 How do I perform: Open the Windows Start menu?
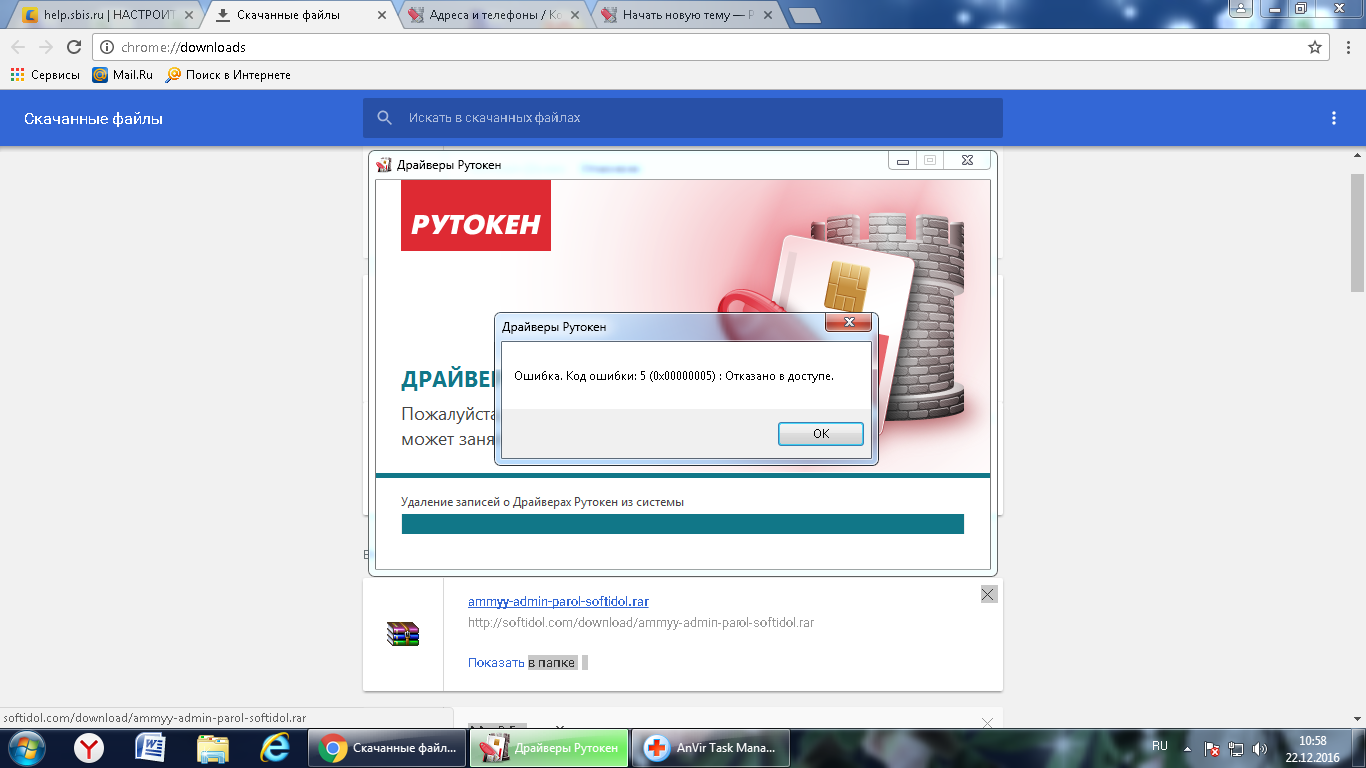click(27, 747)
